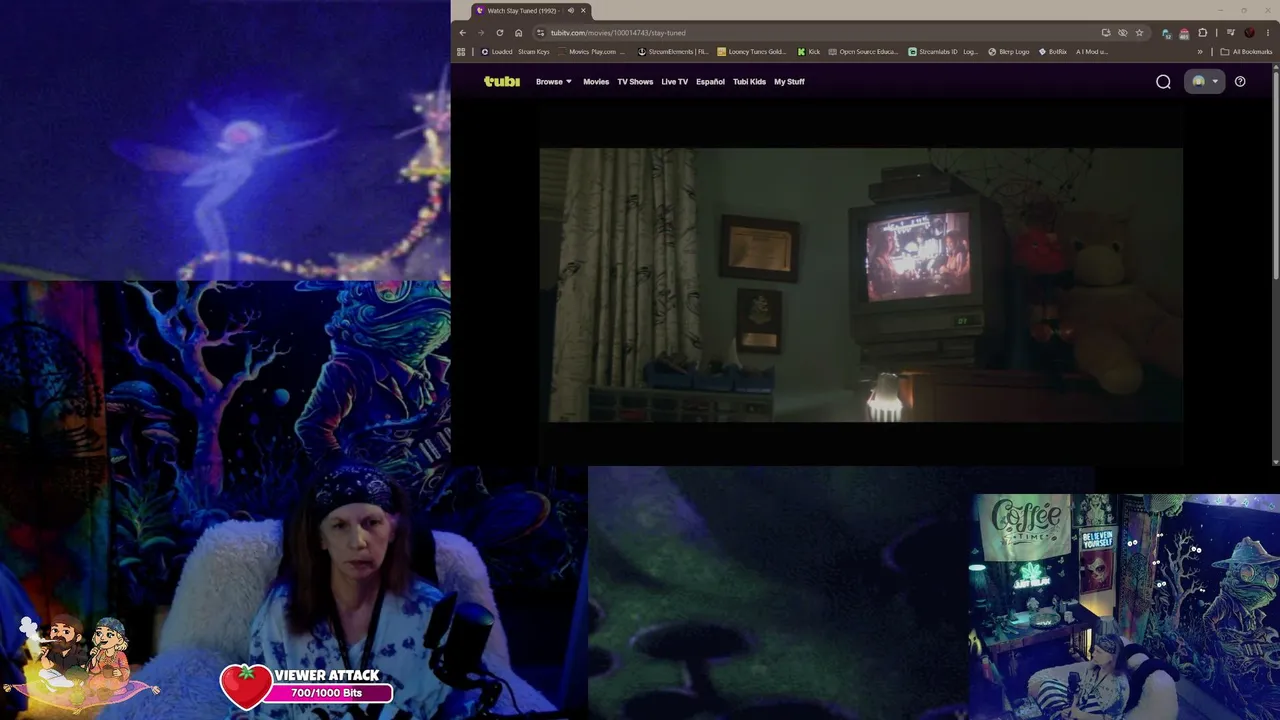Switch to Live TV
This screenshot has height=720, width=1280.
click(675, 82)
